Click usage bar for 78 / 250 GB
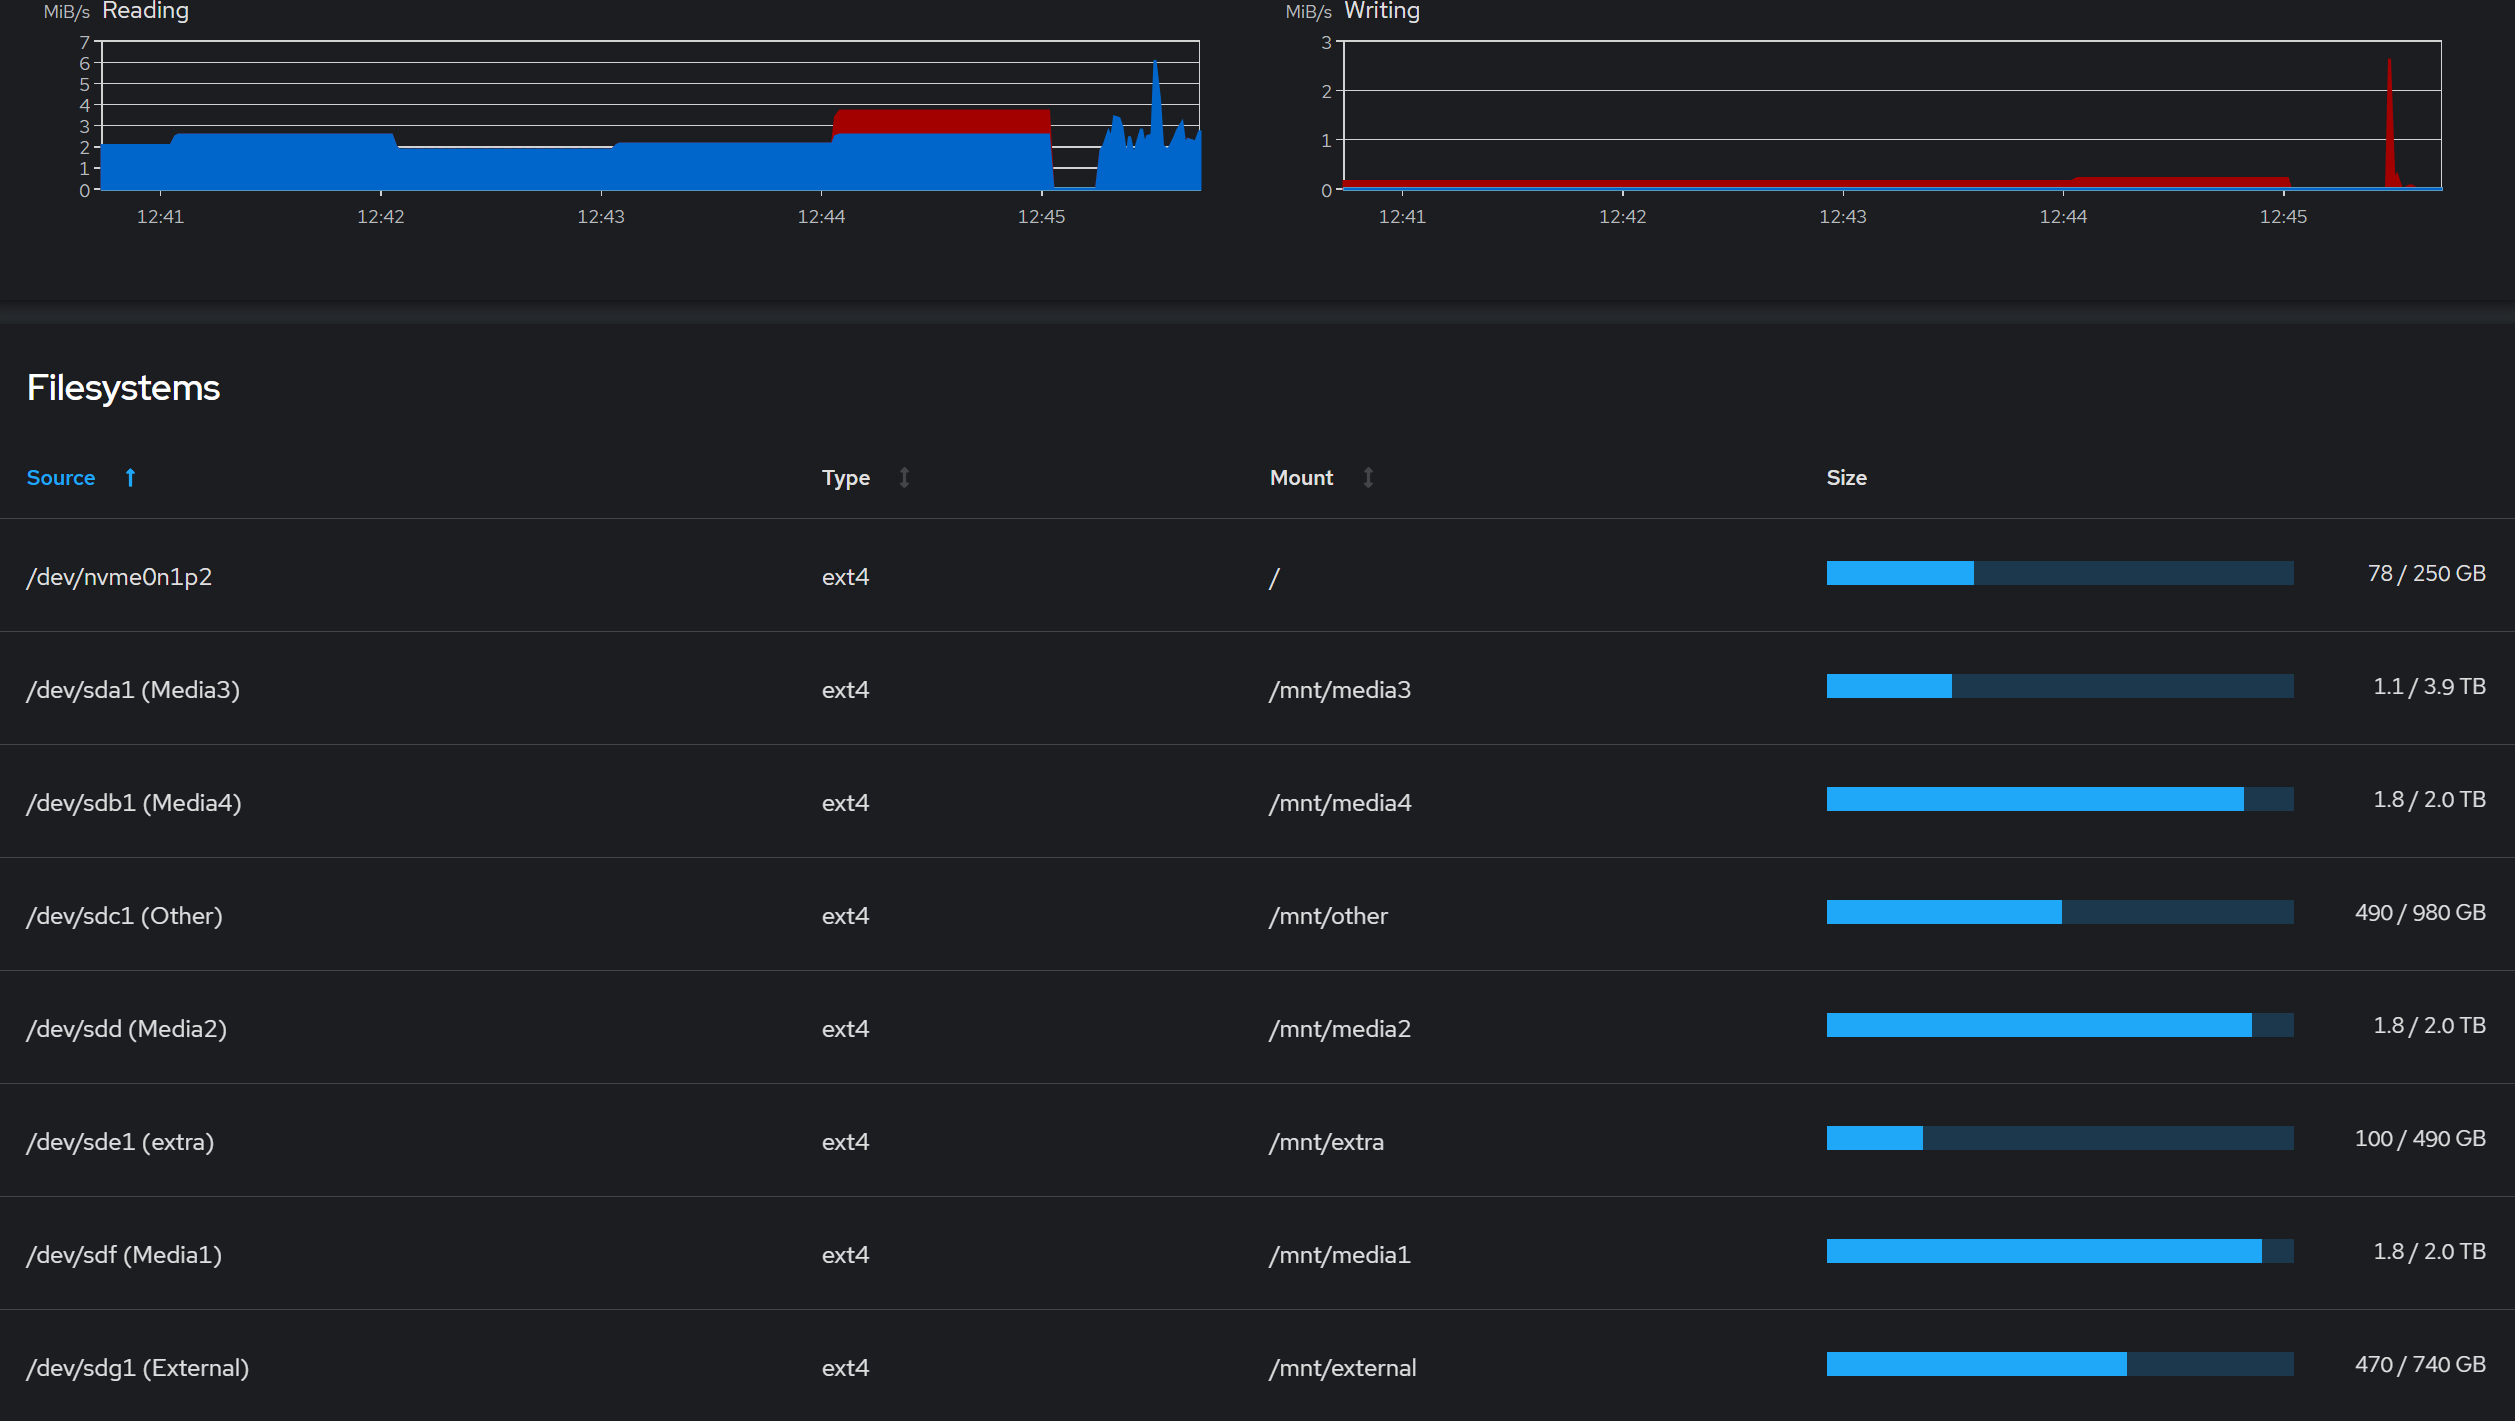This screenshot has height=1421, width=2515. [2060, 573]
